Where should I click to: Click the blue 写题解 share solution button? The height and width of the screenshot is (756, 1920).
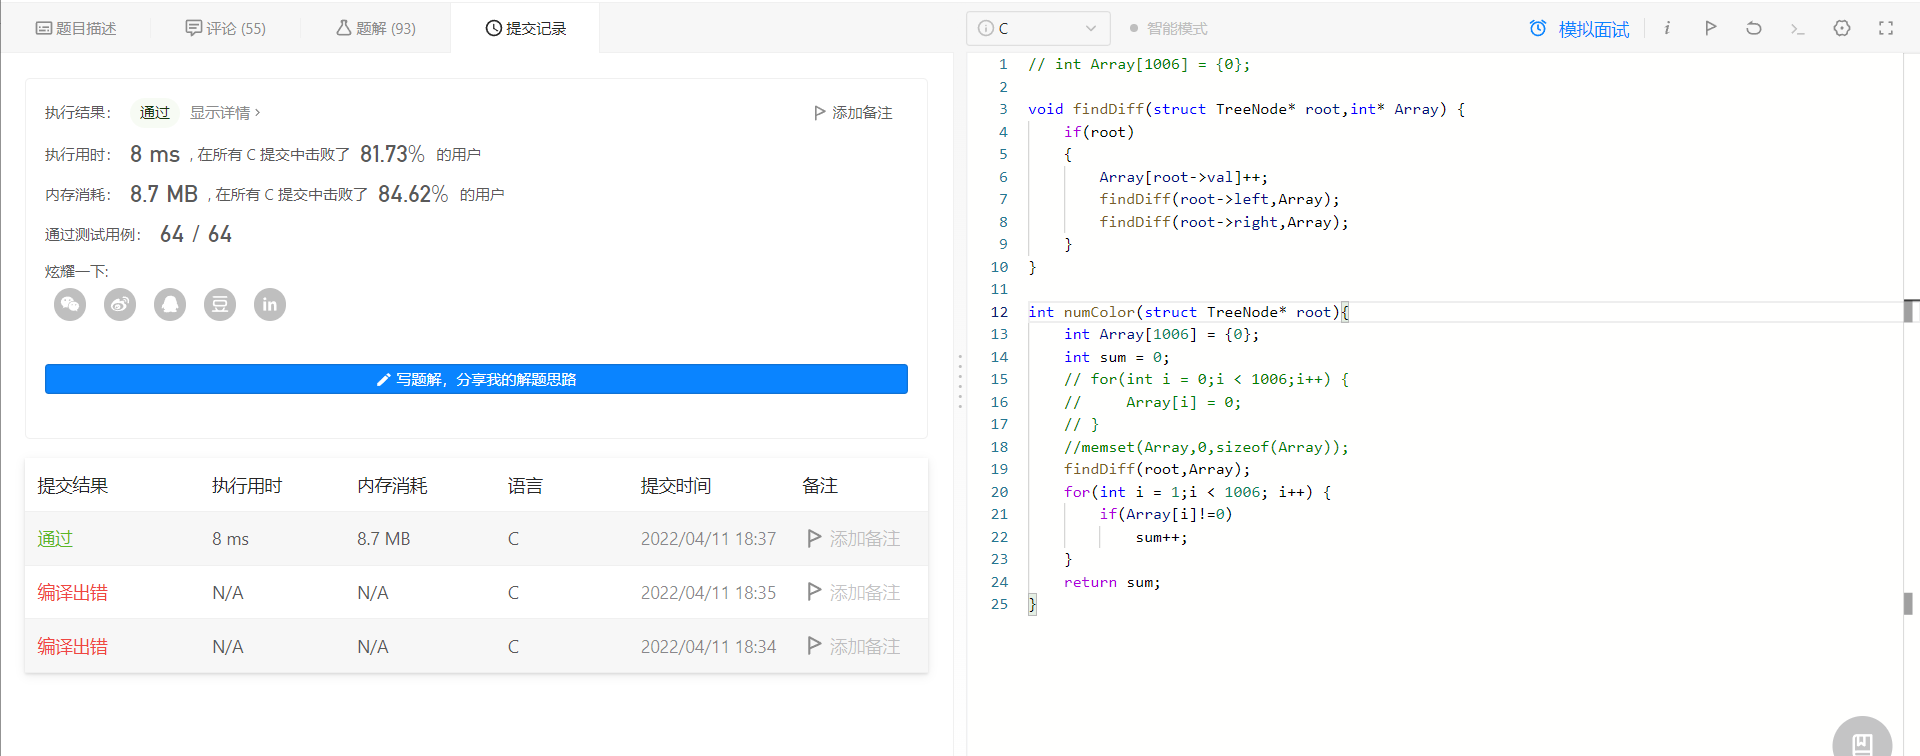(x=476, y=379)
